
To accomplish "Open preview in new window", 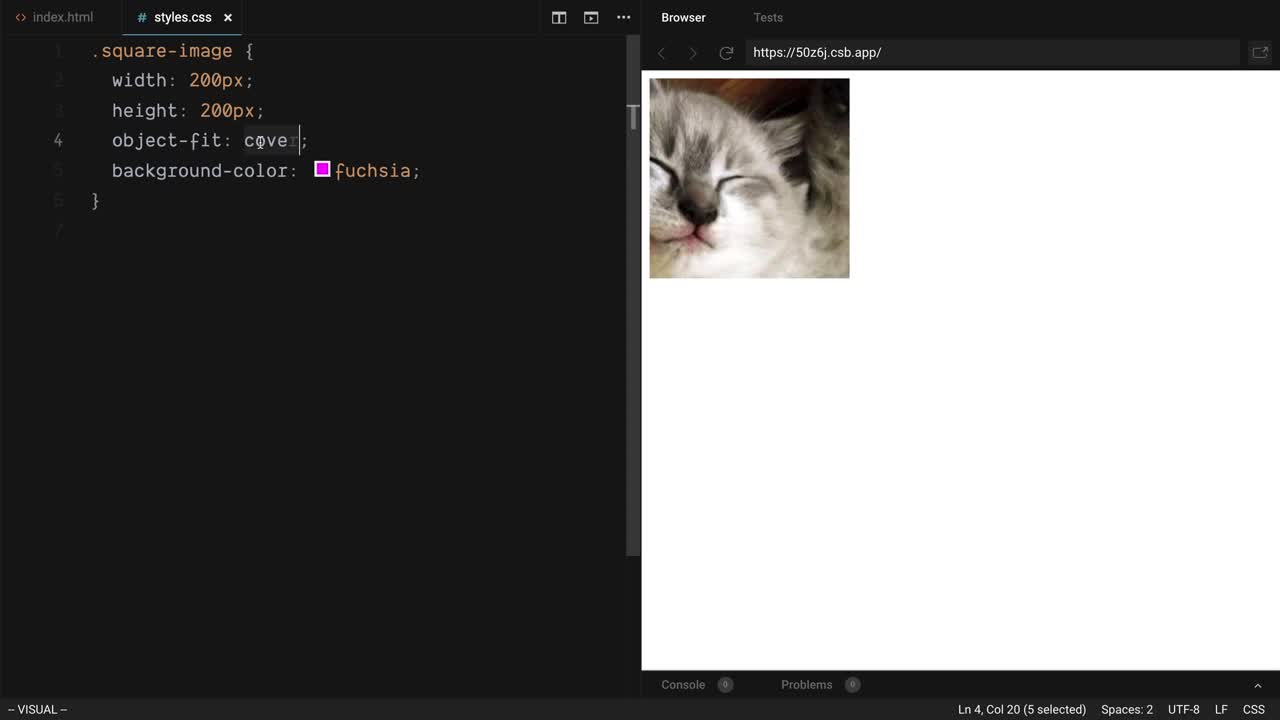I will click(1259, 53).
